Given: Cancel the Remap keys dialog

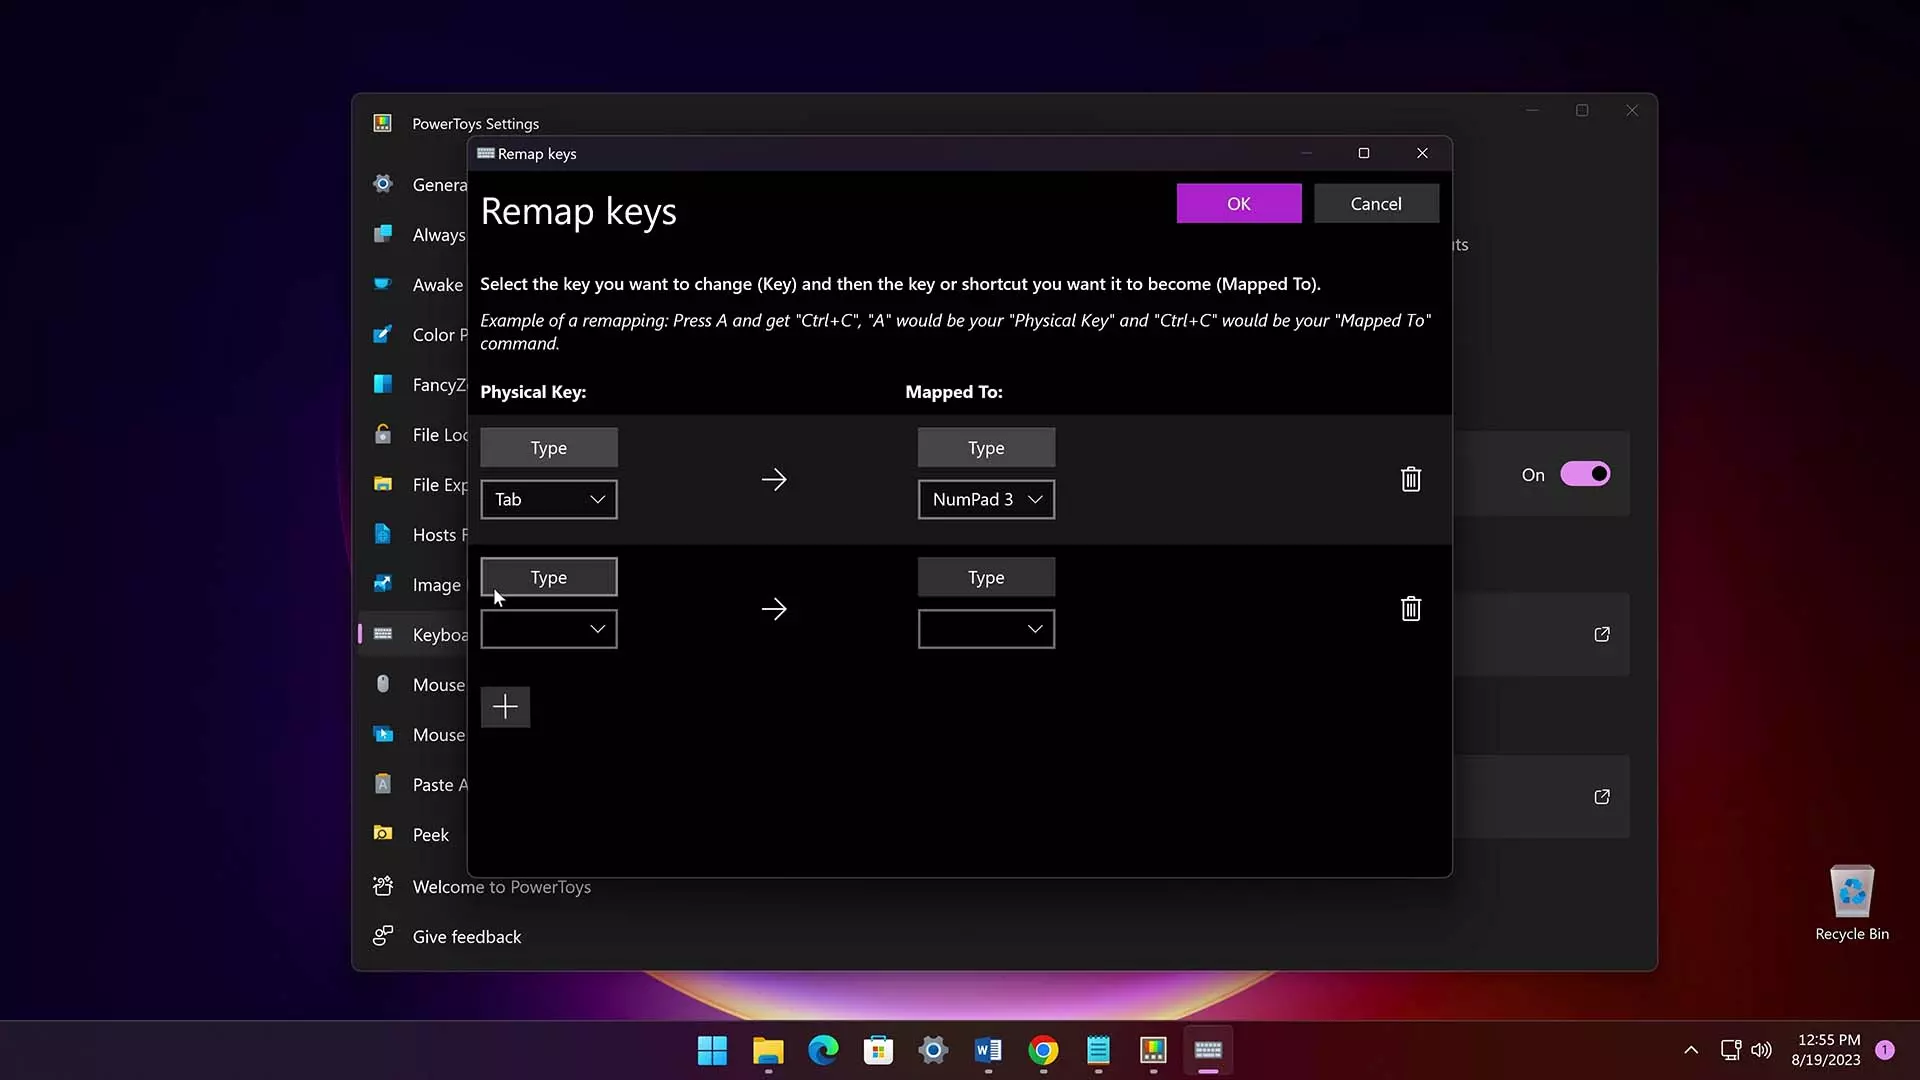Looking at the screenshot, I should click(x=1376, y=203).
